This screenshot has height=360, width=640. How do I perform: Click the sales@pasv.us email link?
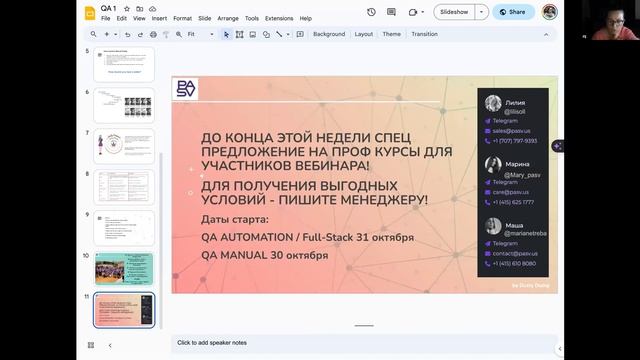[511, 131]
